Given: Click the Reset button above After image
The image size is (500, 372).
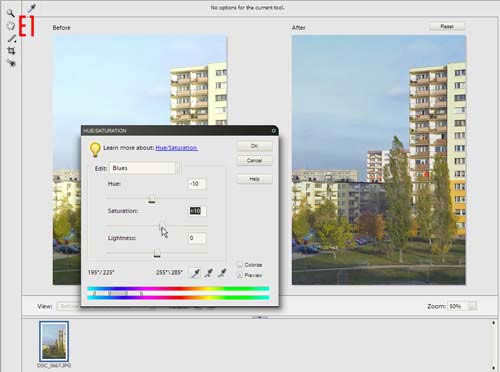Looking at the screenshot, I should 447,26.
